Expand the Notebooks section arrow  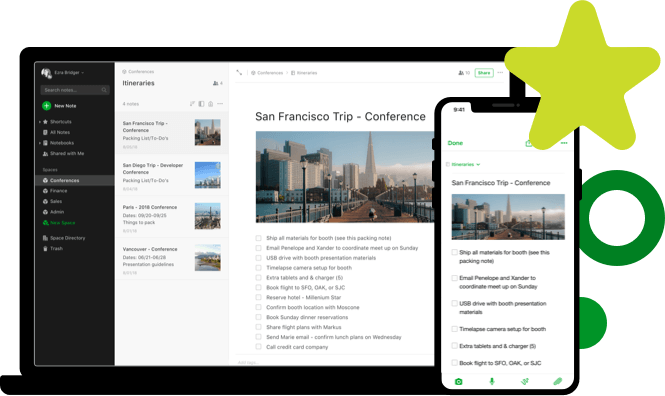click(40, 143)
